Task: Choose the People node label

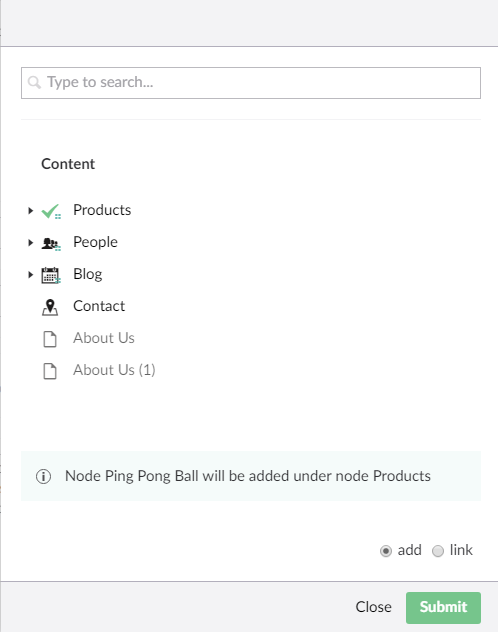Action: 95,242
